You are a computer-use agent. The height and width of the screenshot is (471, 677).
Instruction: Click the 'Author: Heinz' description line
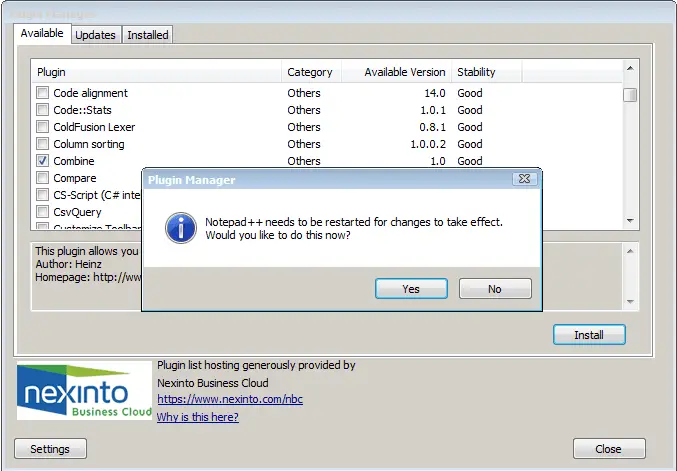coord(69,264)
